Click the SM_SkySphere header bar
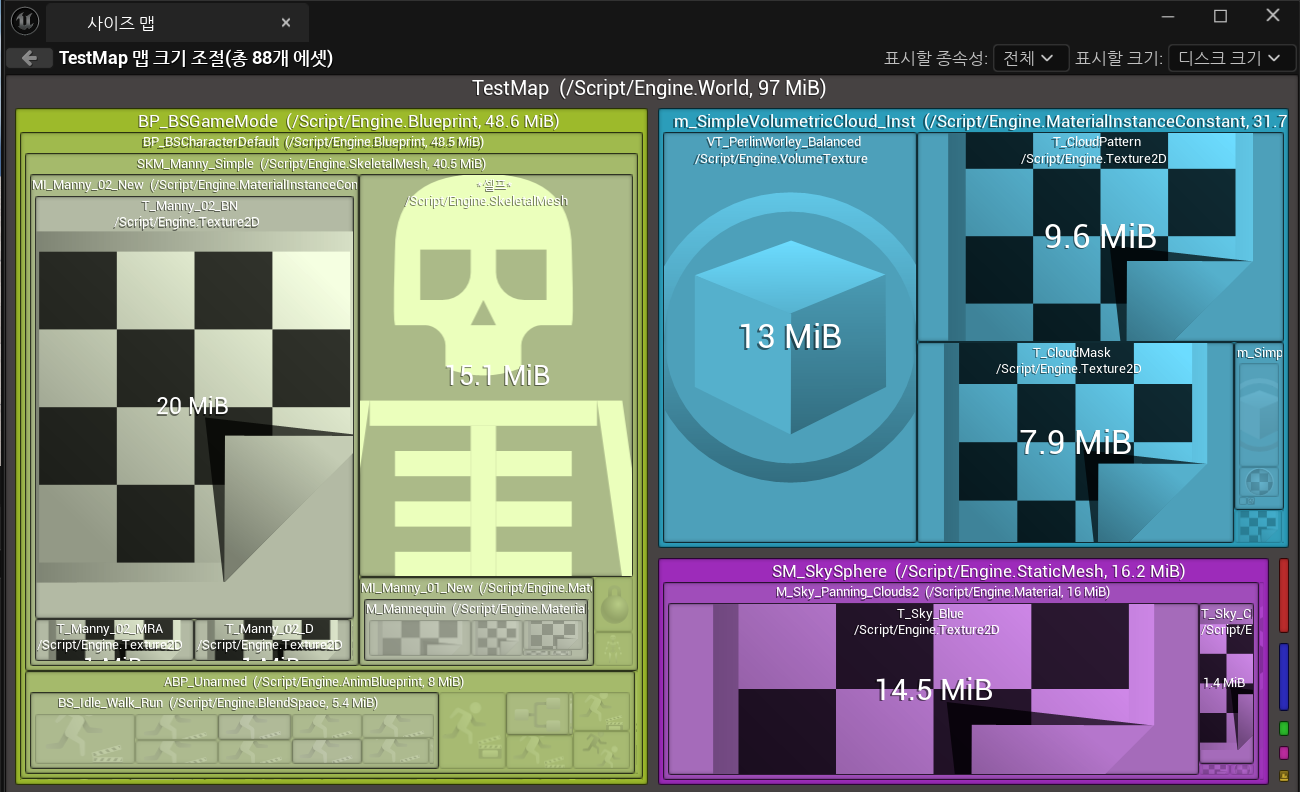Image resolution: width=1300 pixels, height=792 pixels. pyautogui.click(x=978, y=571)
